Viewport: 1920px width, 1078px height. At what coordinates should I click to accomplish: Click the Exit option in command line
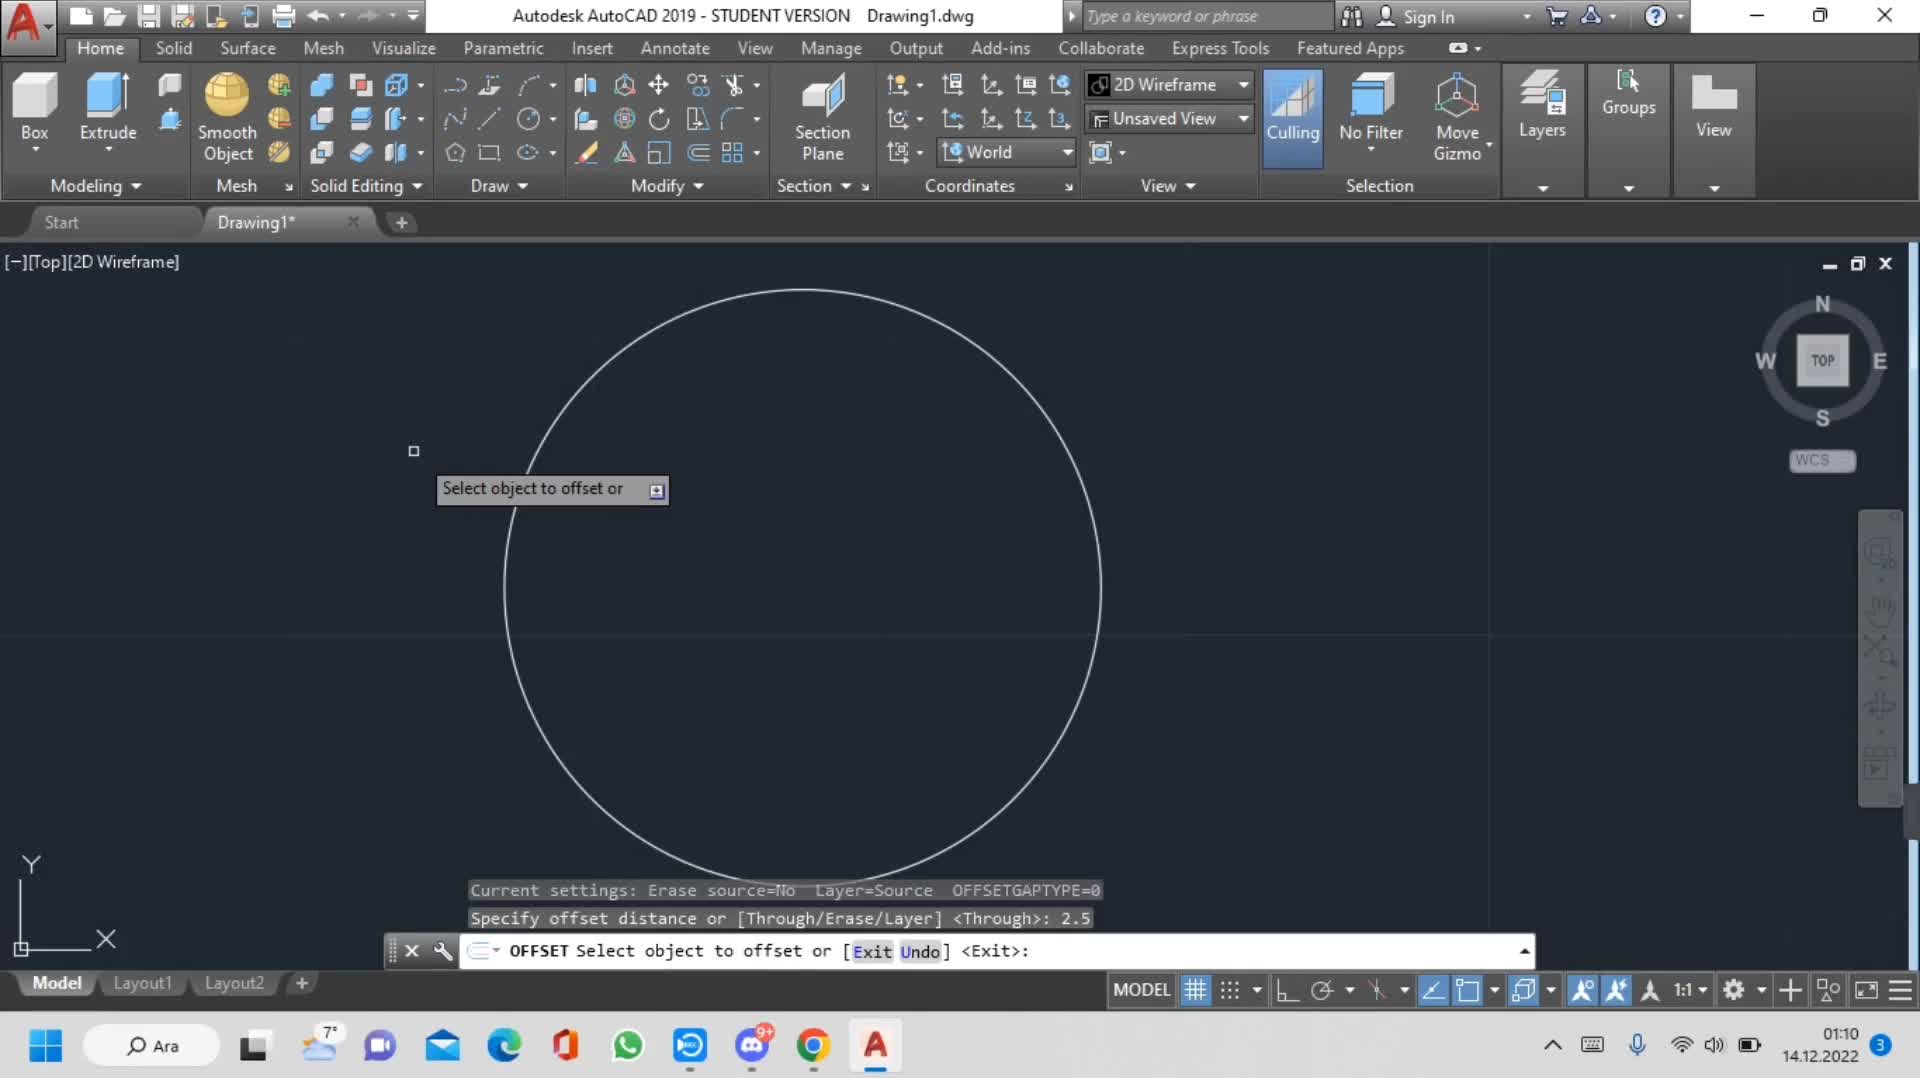click(871, 951)
